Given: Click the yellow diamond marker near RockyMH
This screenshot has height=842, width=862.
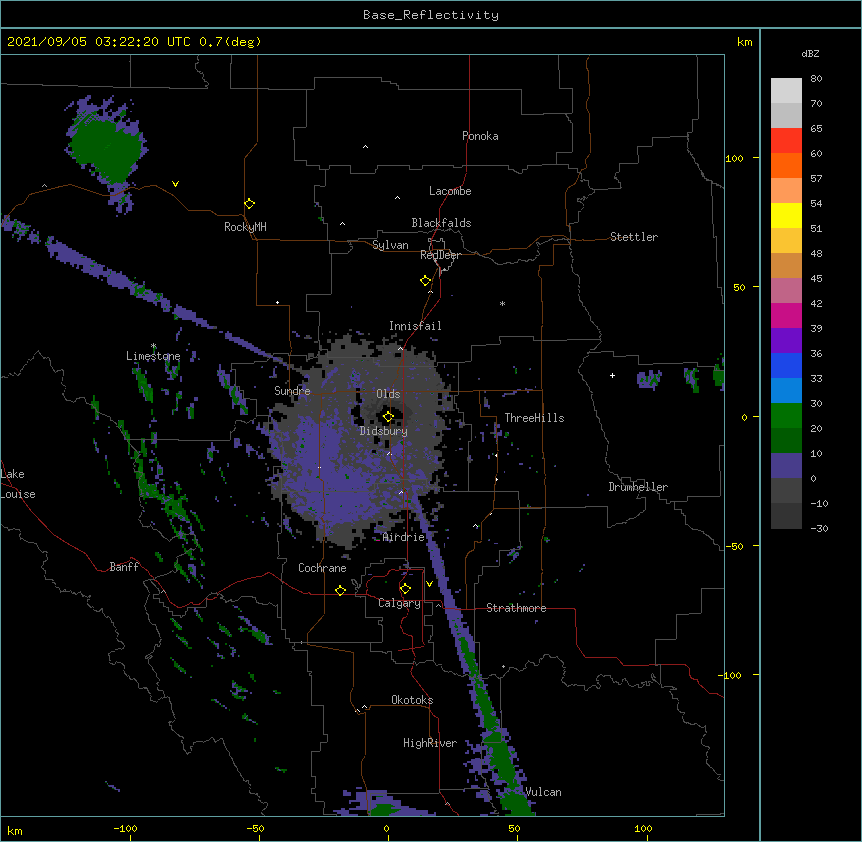Looking at the screenshot, I should (249, 203).
